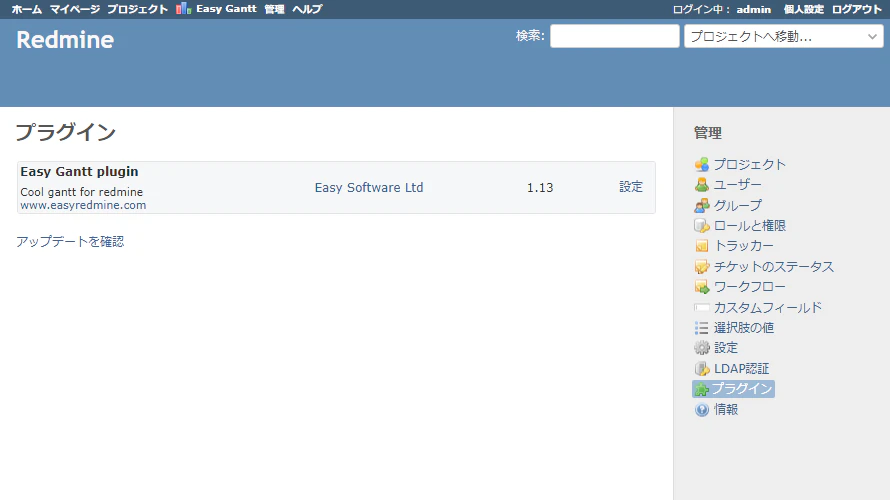Click the プラグイン puzzle piece icon
The height and width of the screenshot is (500, 890).
tap(702, 389)
